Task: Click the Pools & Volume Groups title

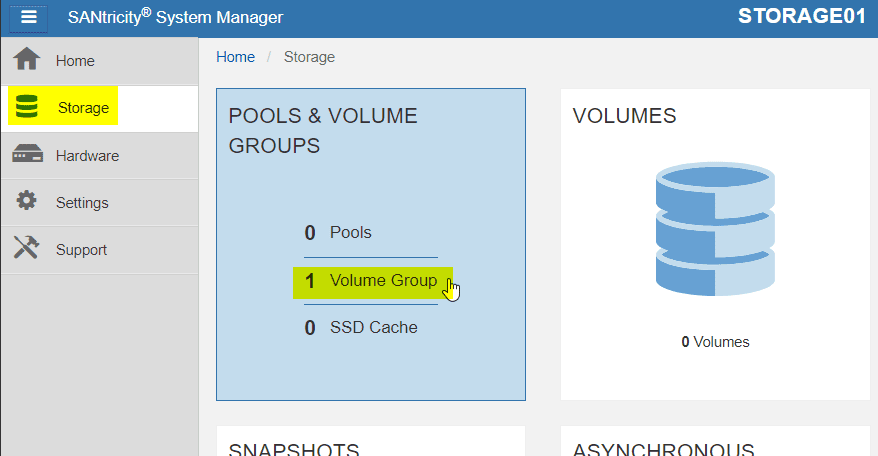Action: tap(323, 131)
